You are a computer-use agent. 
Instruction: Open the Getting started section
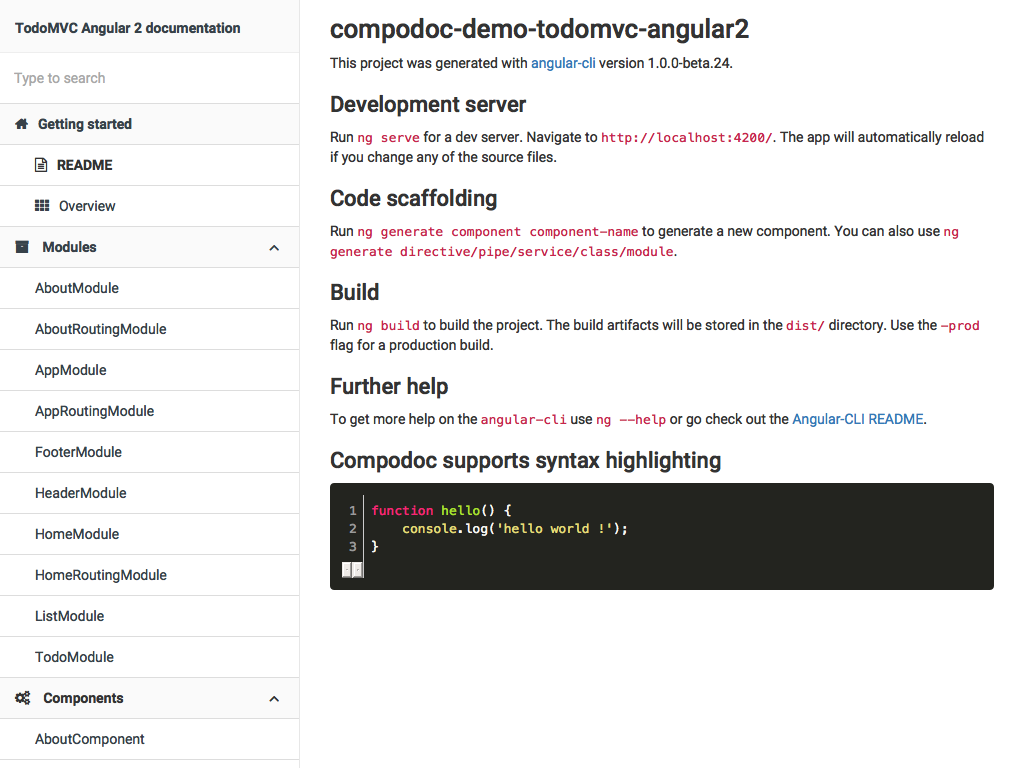pos(150,124)
